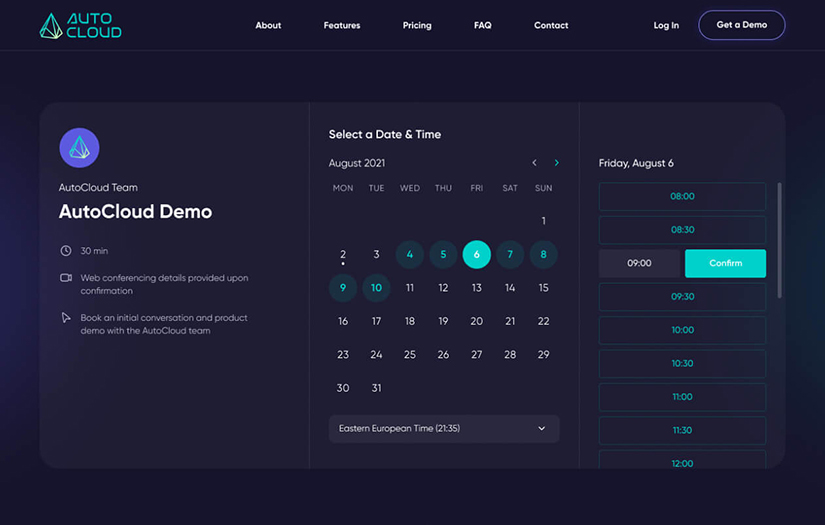This screenshot has width=825, height=525.
Task: Click the AutoCloud logo in header
Action: click(x=81, y=25)
